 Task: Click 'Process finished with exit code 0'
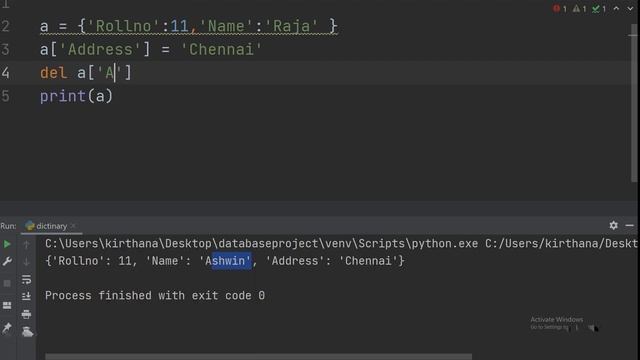(x=155, y=296)
